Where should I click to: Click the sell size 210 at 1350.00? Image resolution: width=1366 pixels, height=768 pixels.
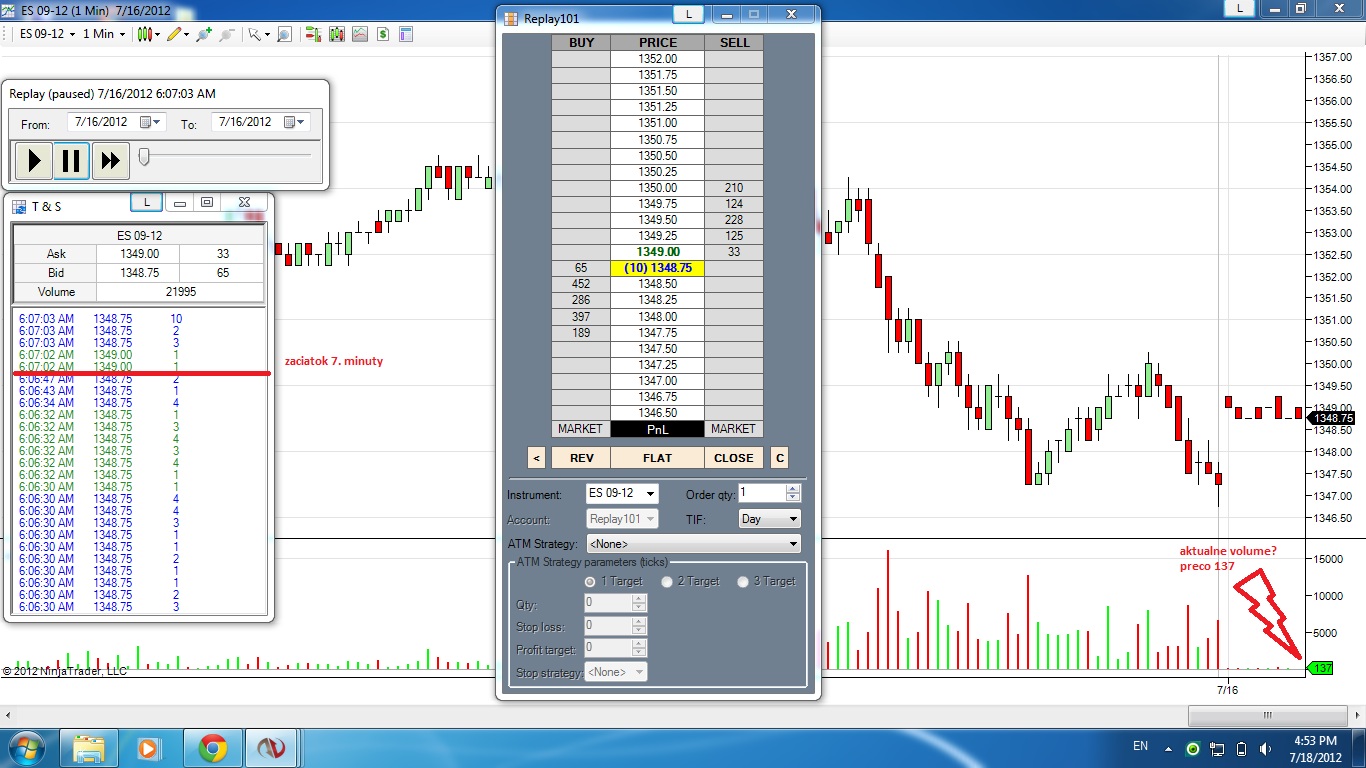pyautogui.click(x=734, y=188)
